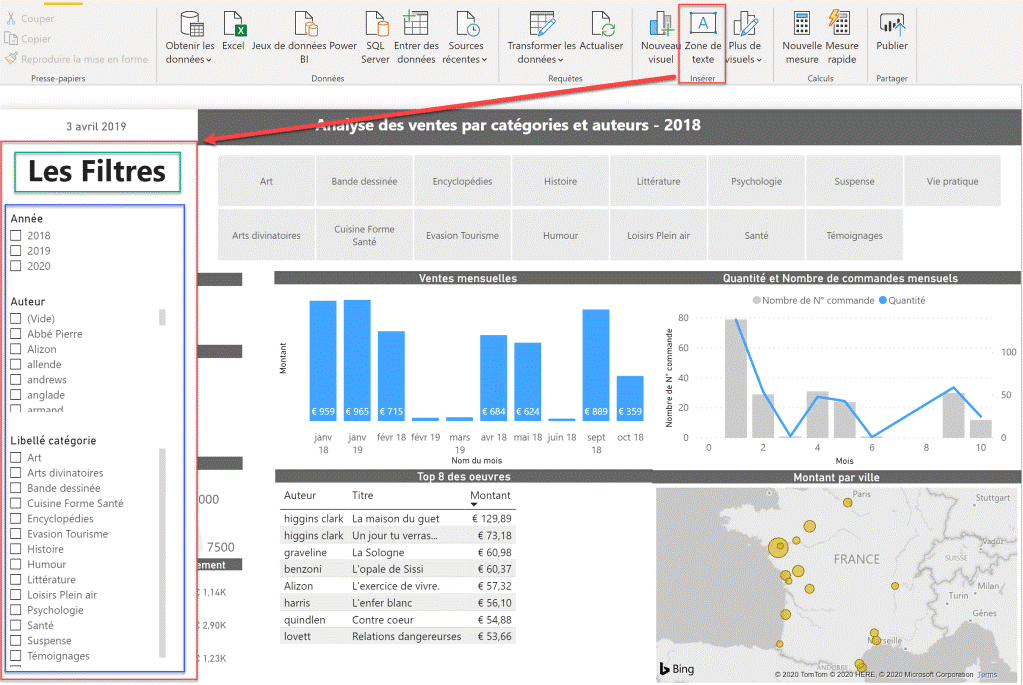The width and height of the screenshot is (1023, 685).
Task: Select the Encyclopédies category button
Action: [462, 181]
